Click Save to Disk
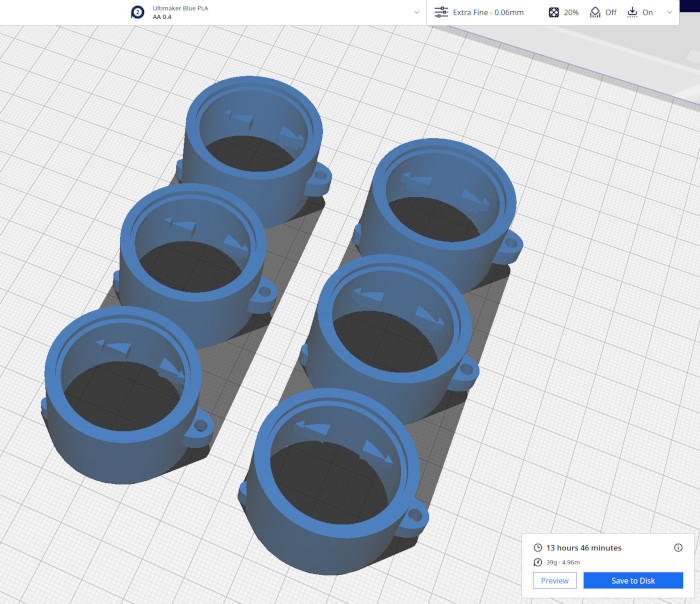Image resolution: width=700 pixels, height=604 pixels. click(633, 581)
